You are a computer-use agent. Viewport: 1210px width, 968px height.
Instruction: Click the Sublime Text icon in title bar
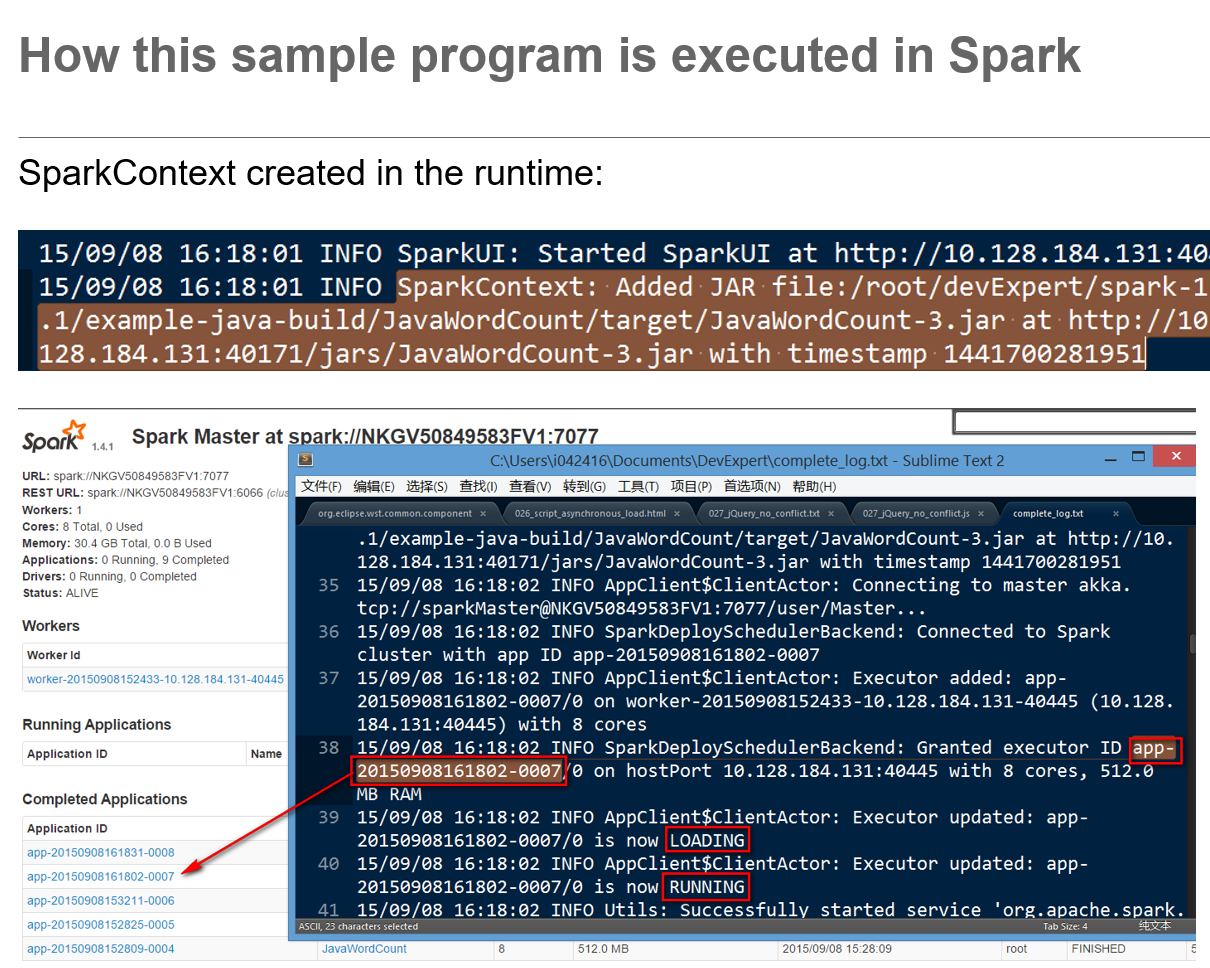306,460
